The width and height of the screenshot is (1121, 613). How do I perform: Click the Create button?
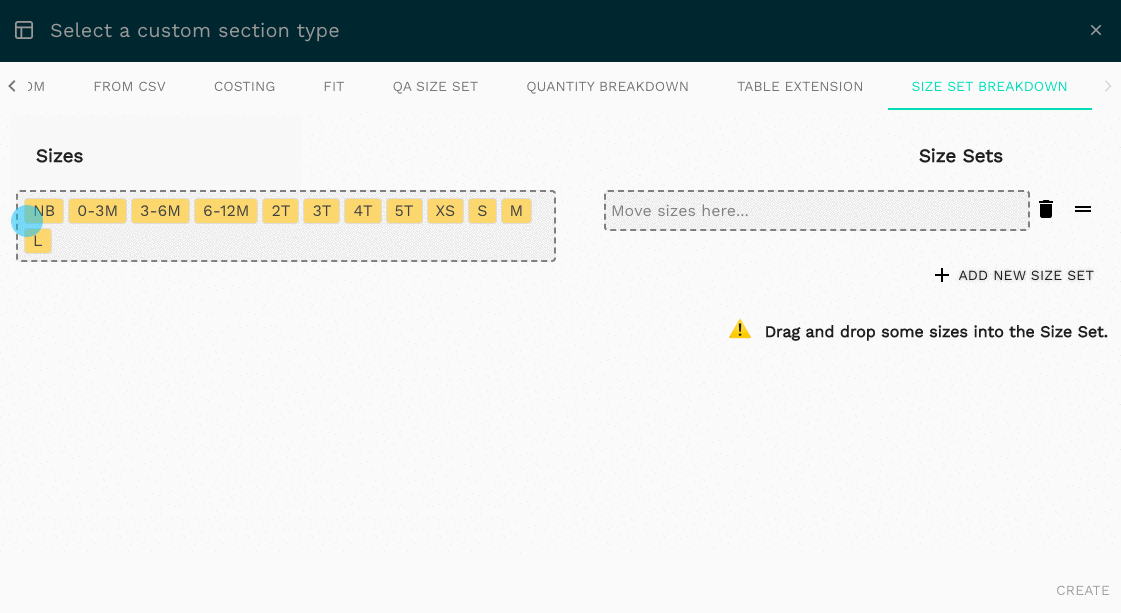(x=1082, y=590)
